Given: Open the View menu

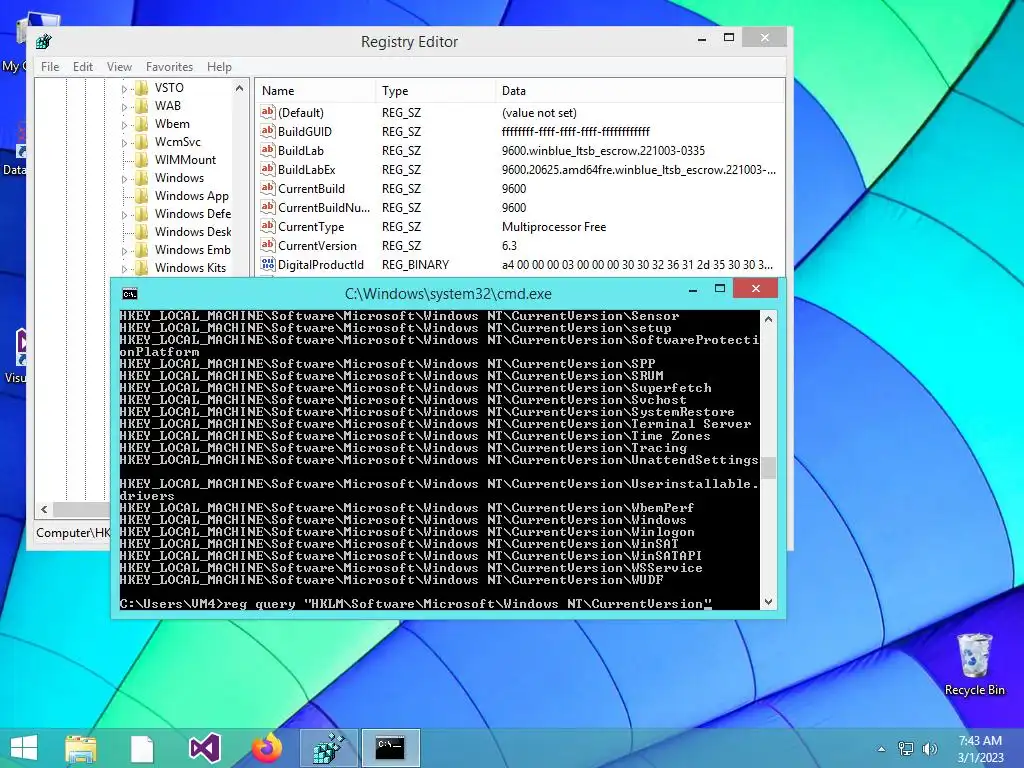Looking at the screenshot, I should (119, 67).
